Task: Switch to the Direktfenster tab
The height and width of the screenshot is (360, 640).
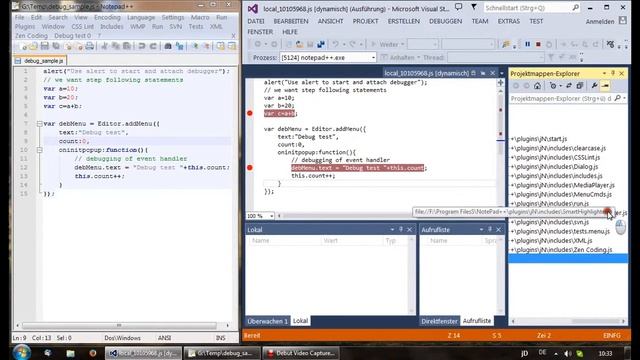Action: point(439,321)
